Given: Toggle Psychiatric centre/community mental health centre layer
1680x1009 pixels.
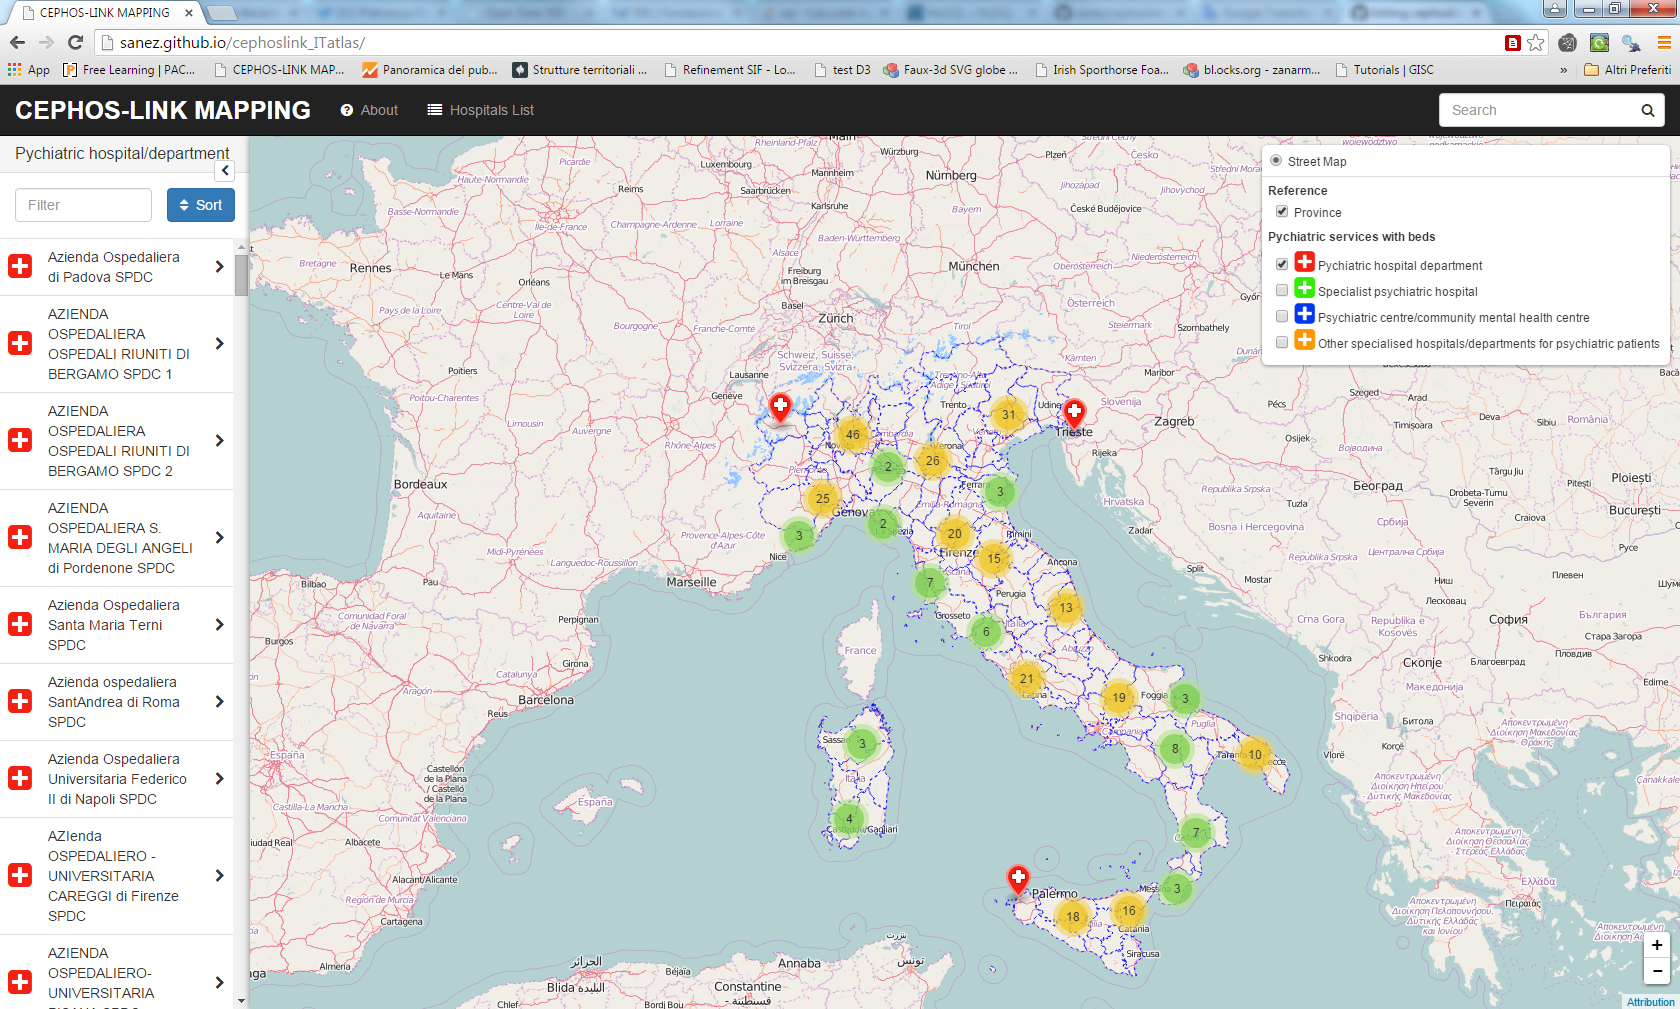Looking at the screenshot, I should click(x=1282, y=317).
